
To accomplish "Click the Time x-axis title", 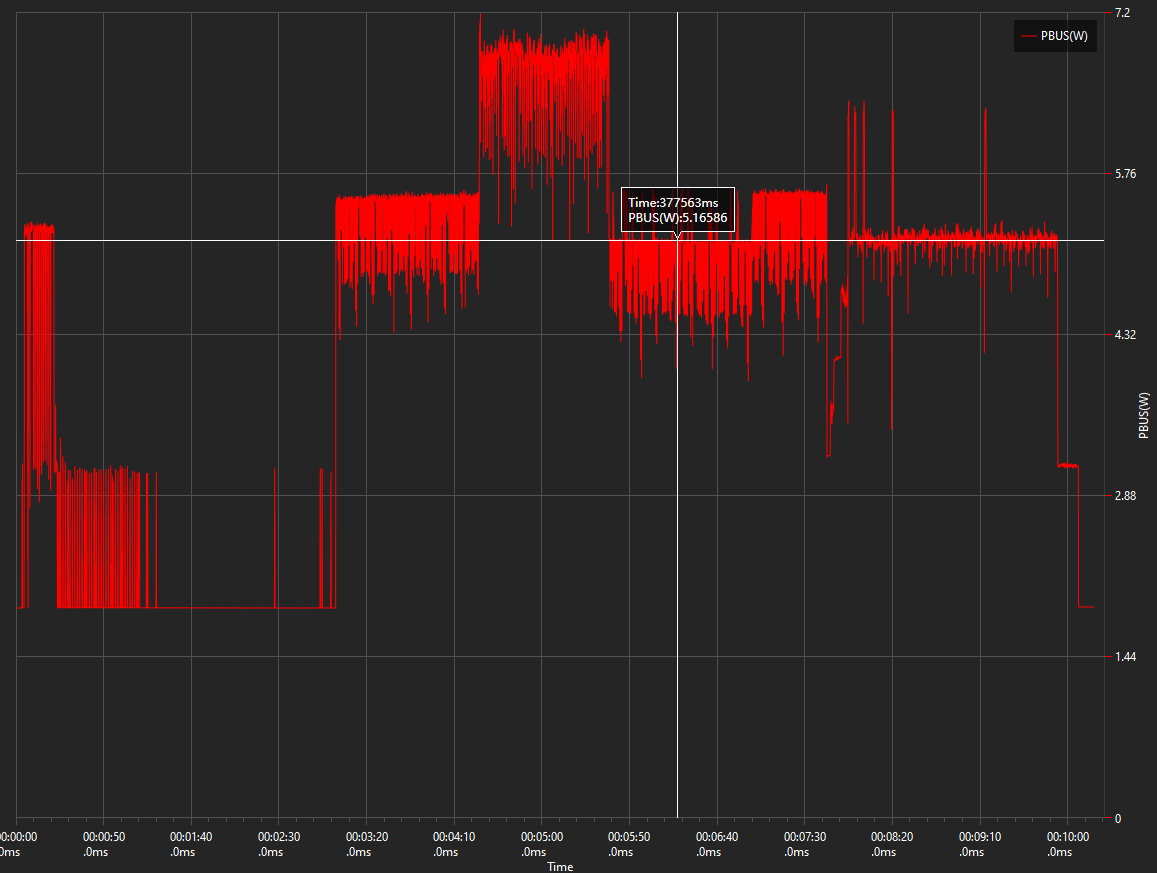I will click(x=560, y=866).
